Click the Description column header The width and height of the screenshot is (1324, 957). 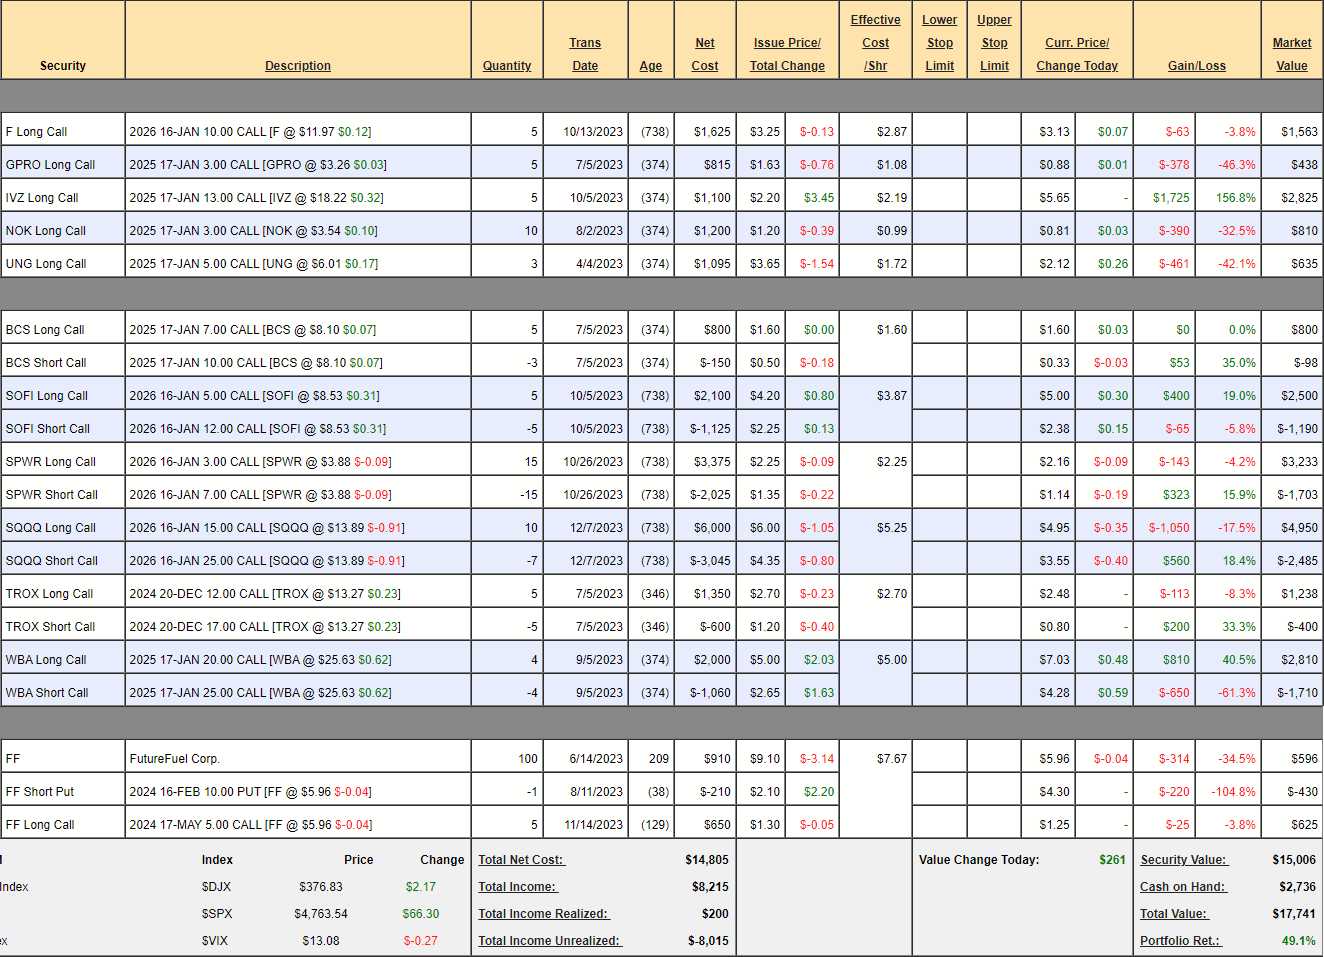(297, 66)
